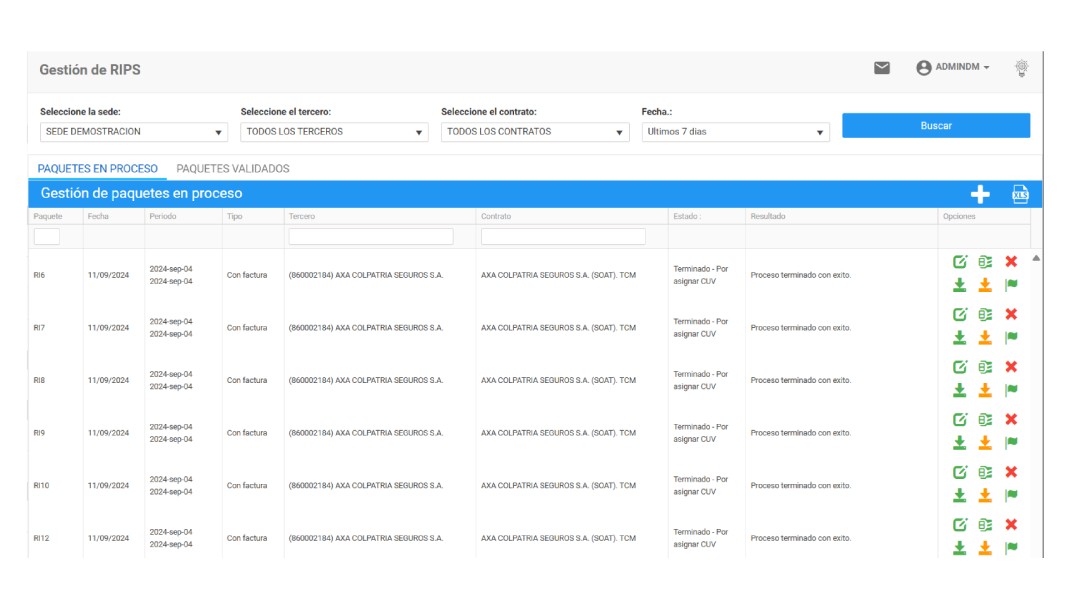Select the RI6 package cell

[39, 275]
